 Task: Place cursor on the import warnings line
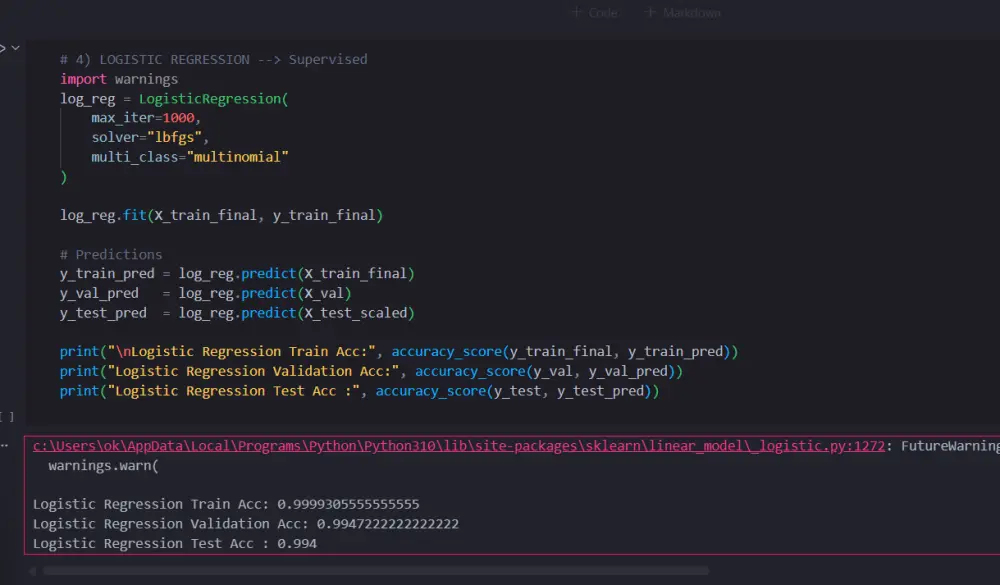[x=119, y=79]
